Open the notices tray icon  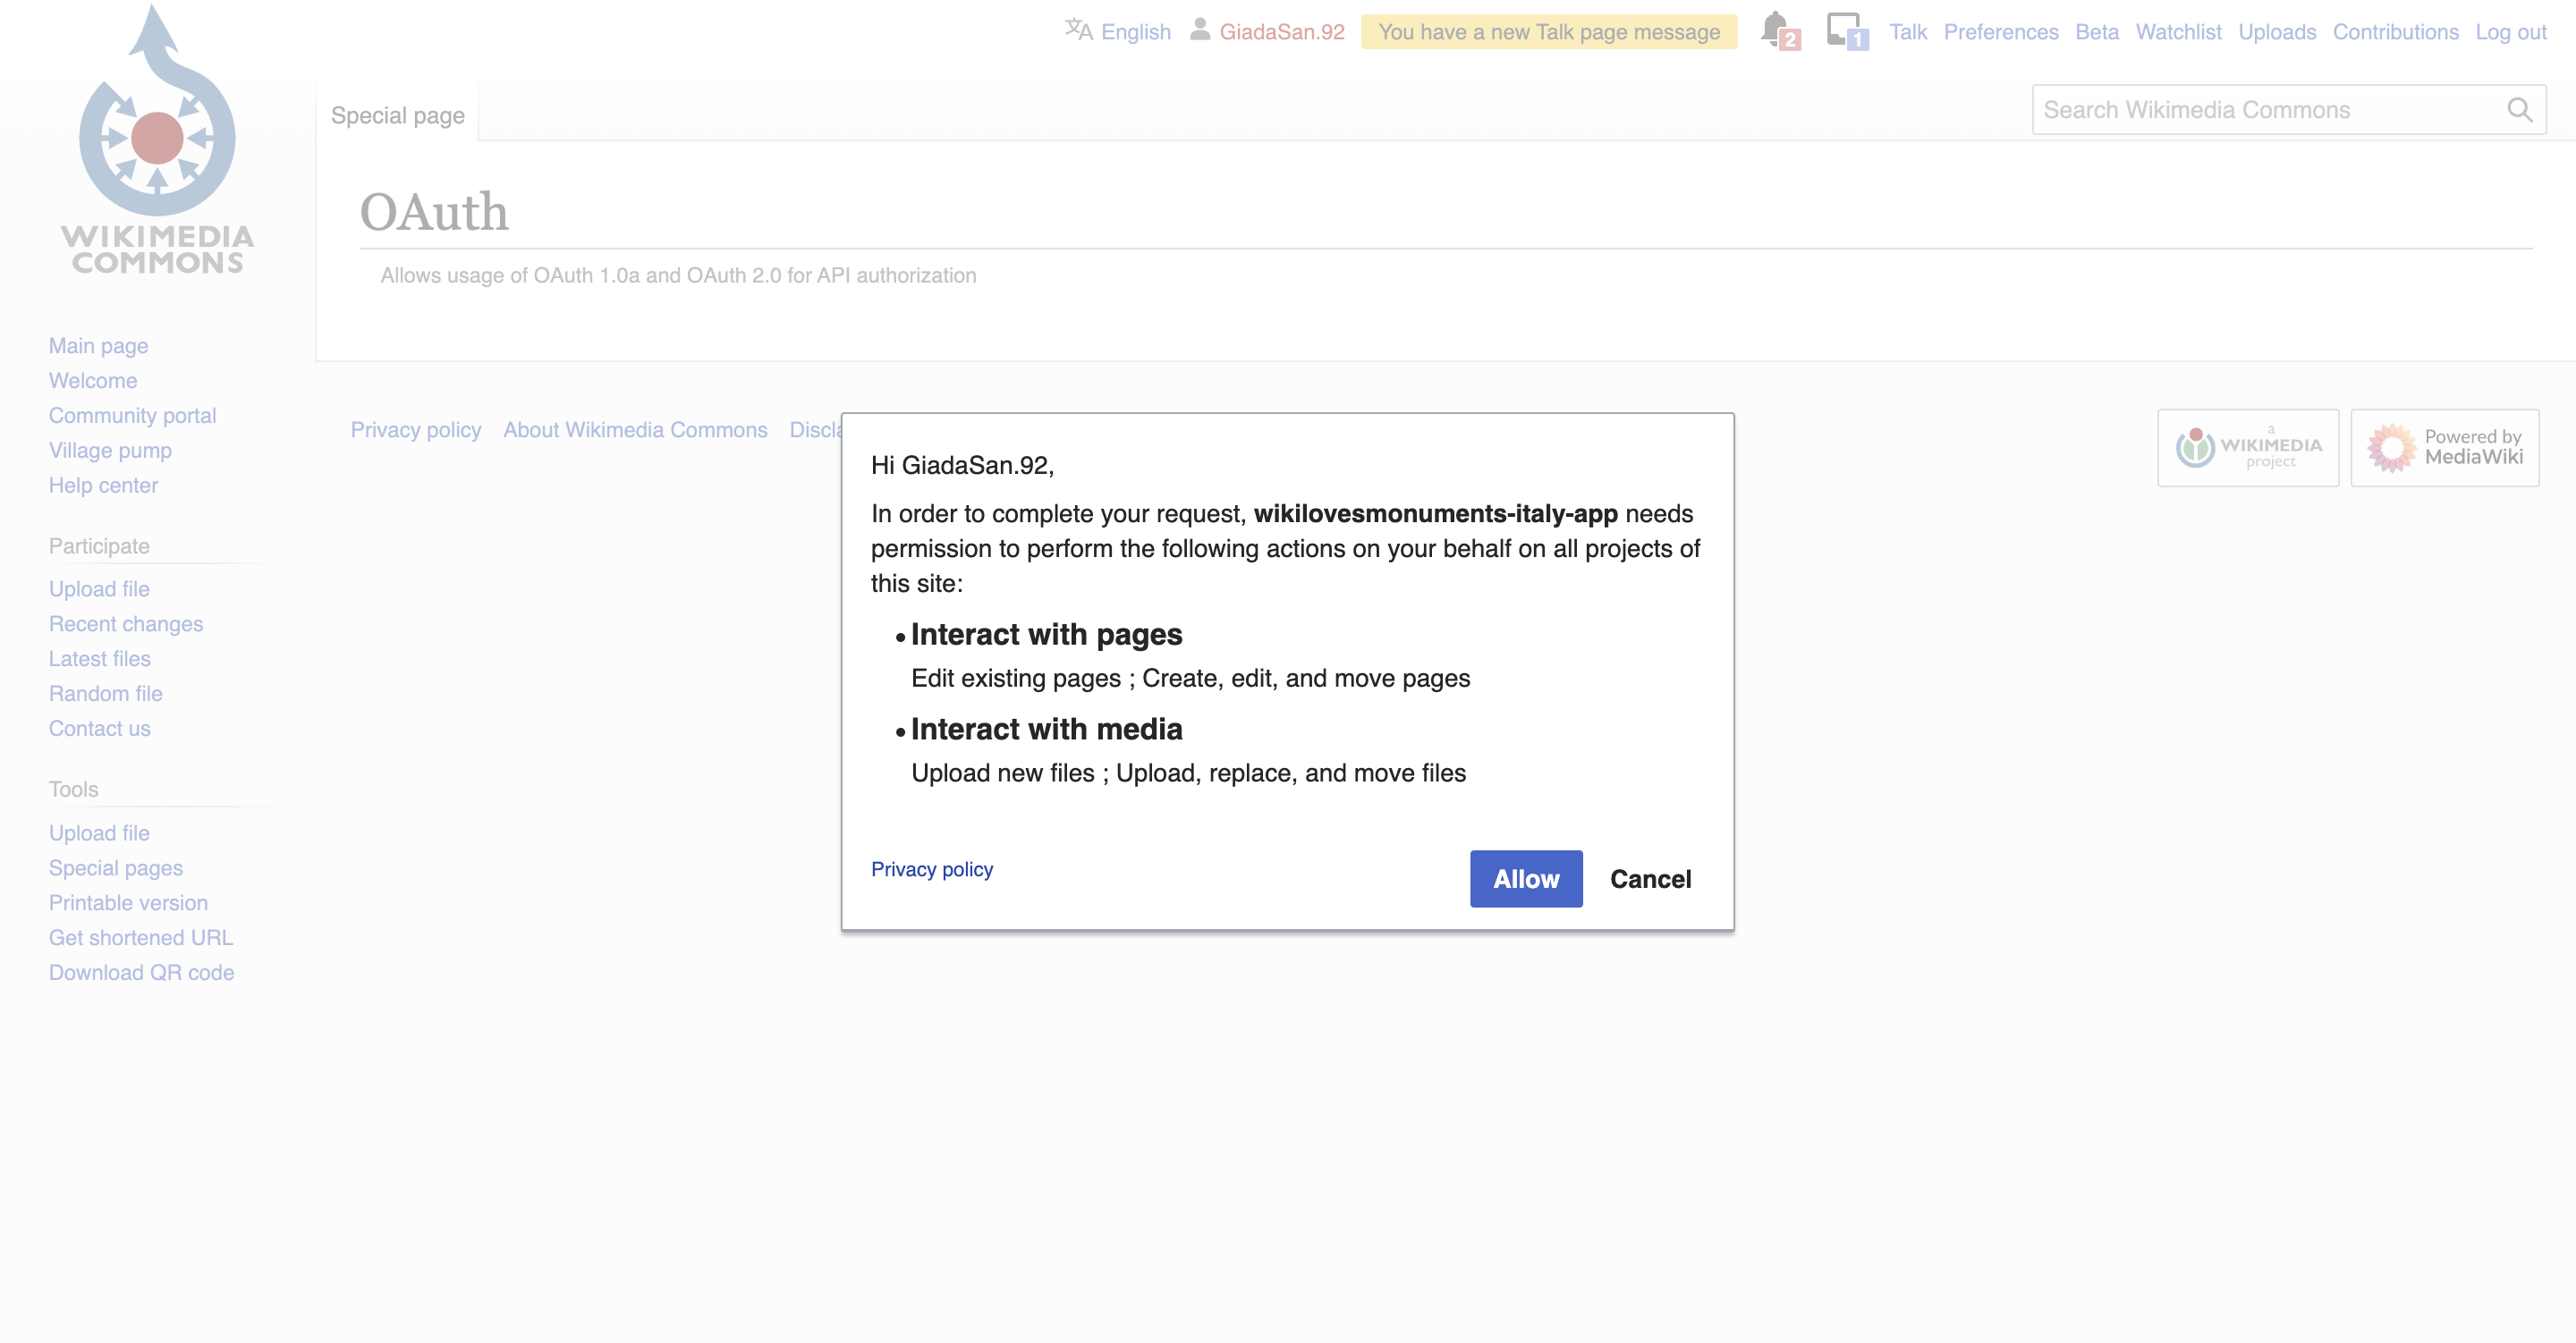(1842, 28)
